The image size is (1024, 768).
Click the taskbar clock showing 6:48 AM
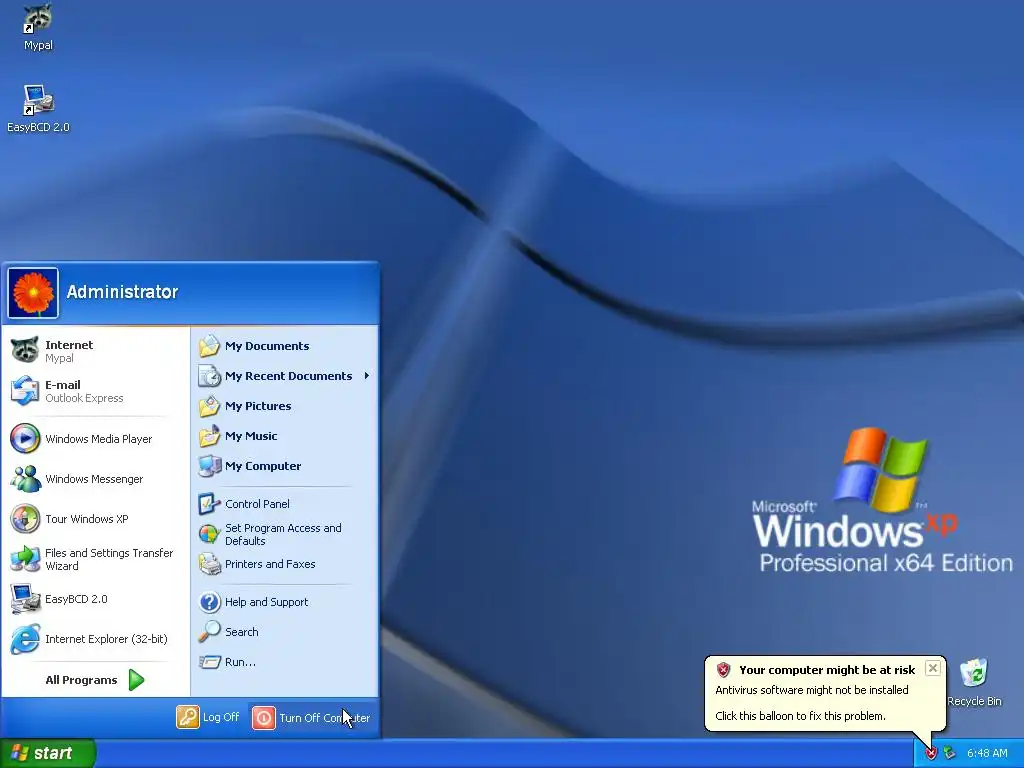[x=987, y=754]
